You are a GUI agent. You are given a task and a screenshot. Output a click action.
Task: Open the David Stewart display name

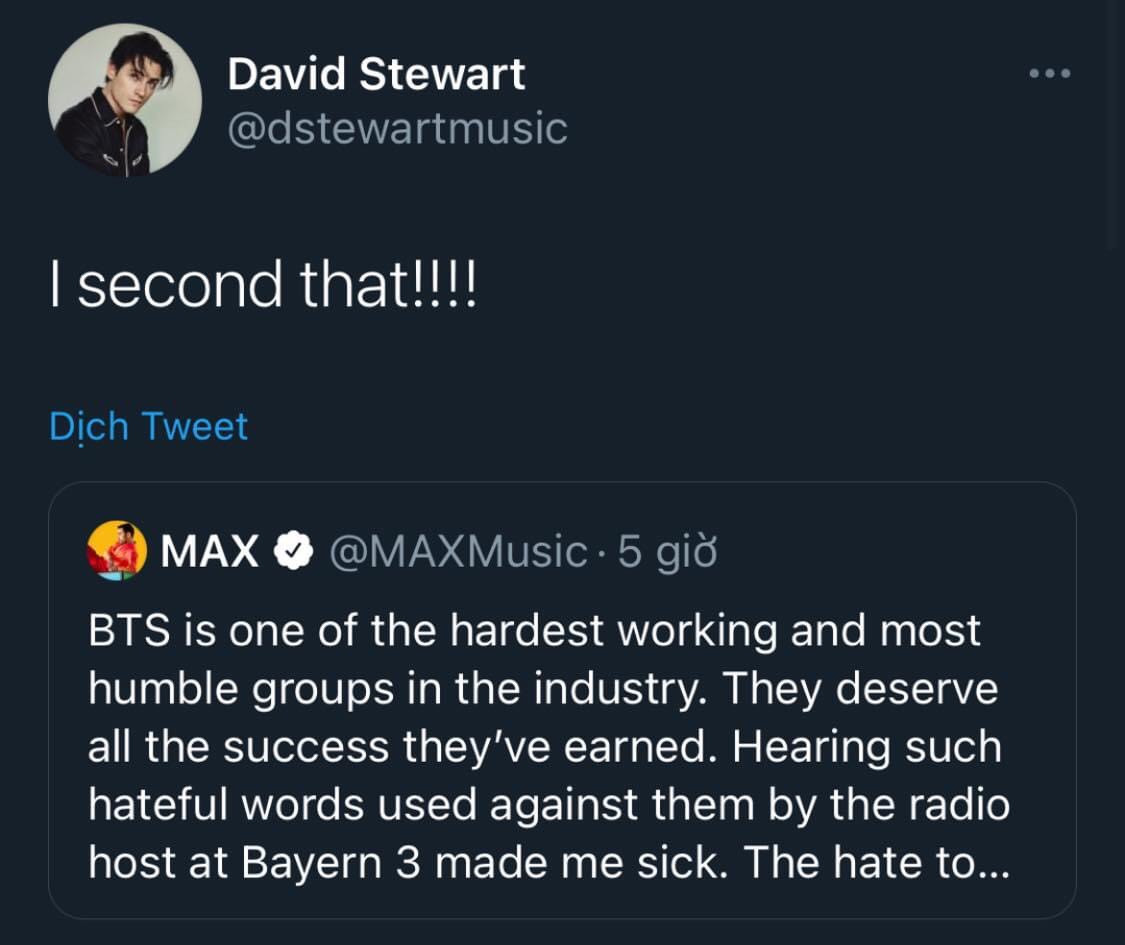pyautogui.click(x=376, y=74)
